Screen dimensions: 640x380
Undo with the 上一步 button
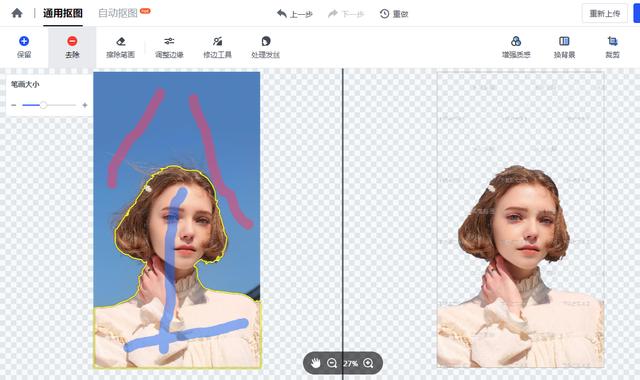294,14
